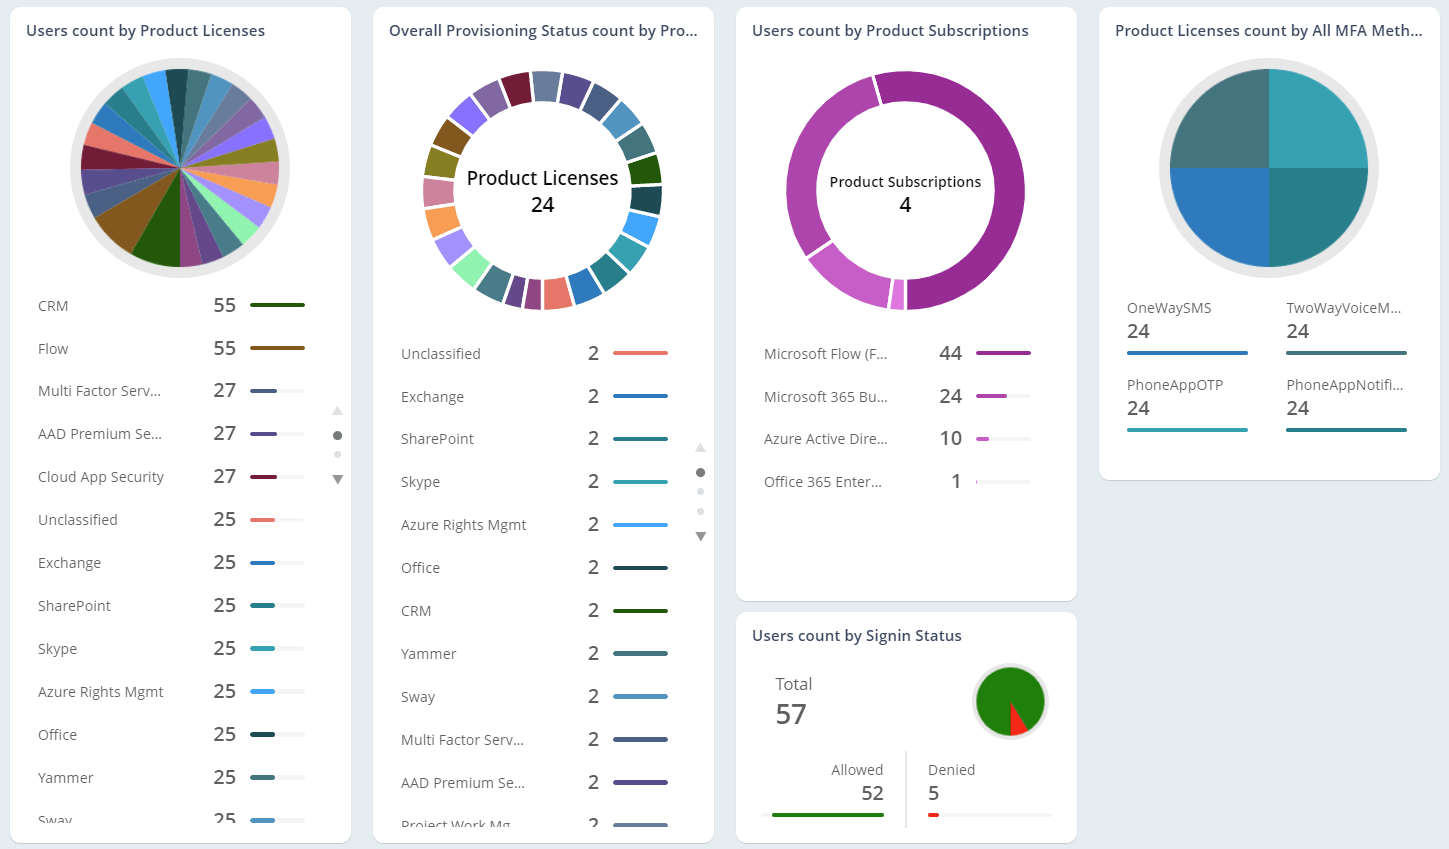The image size is (1449, 849).
Task: Select the CRM legend row showing 55 users
Action: 170,306
